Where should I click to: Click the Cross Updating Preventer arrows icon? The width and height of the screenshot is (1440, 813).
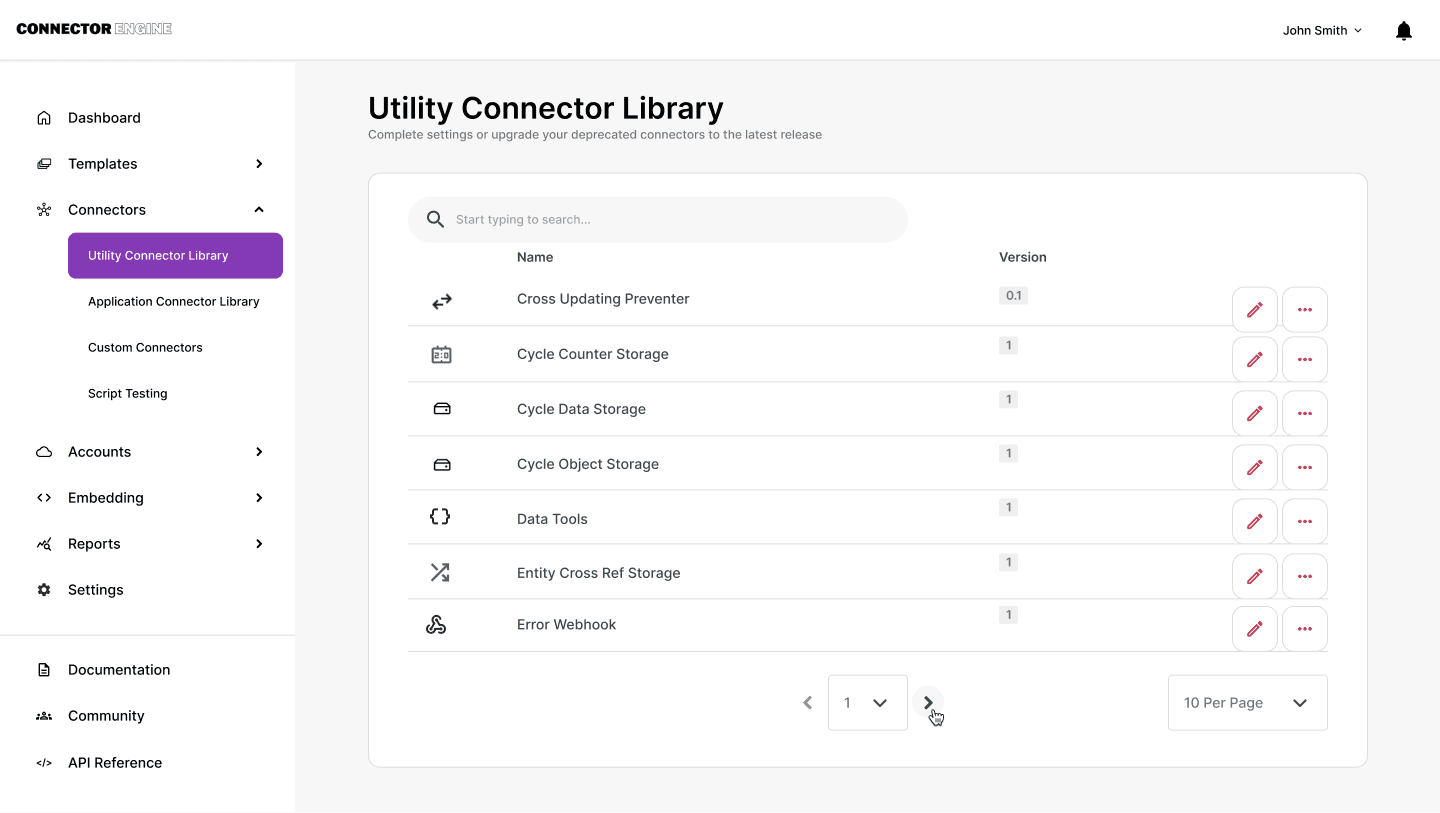pos(441,300)
